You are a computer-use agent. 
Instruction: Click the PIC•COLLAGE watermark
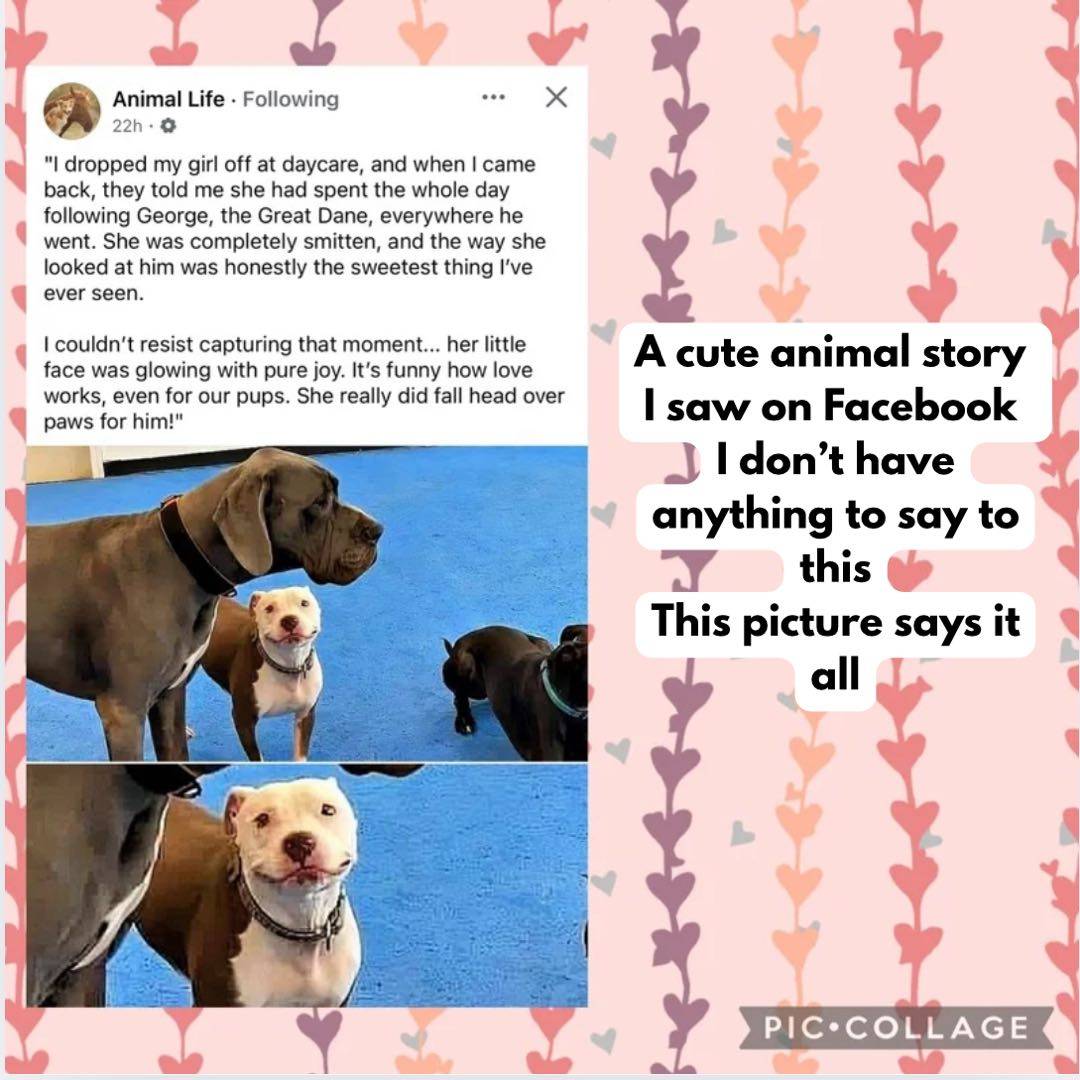click(x=896, y=1028)
